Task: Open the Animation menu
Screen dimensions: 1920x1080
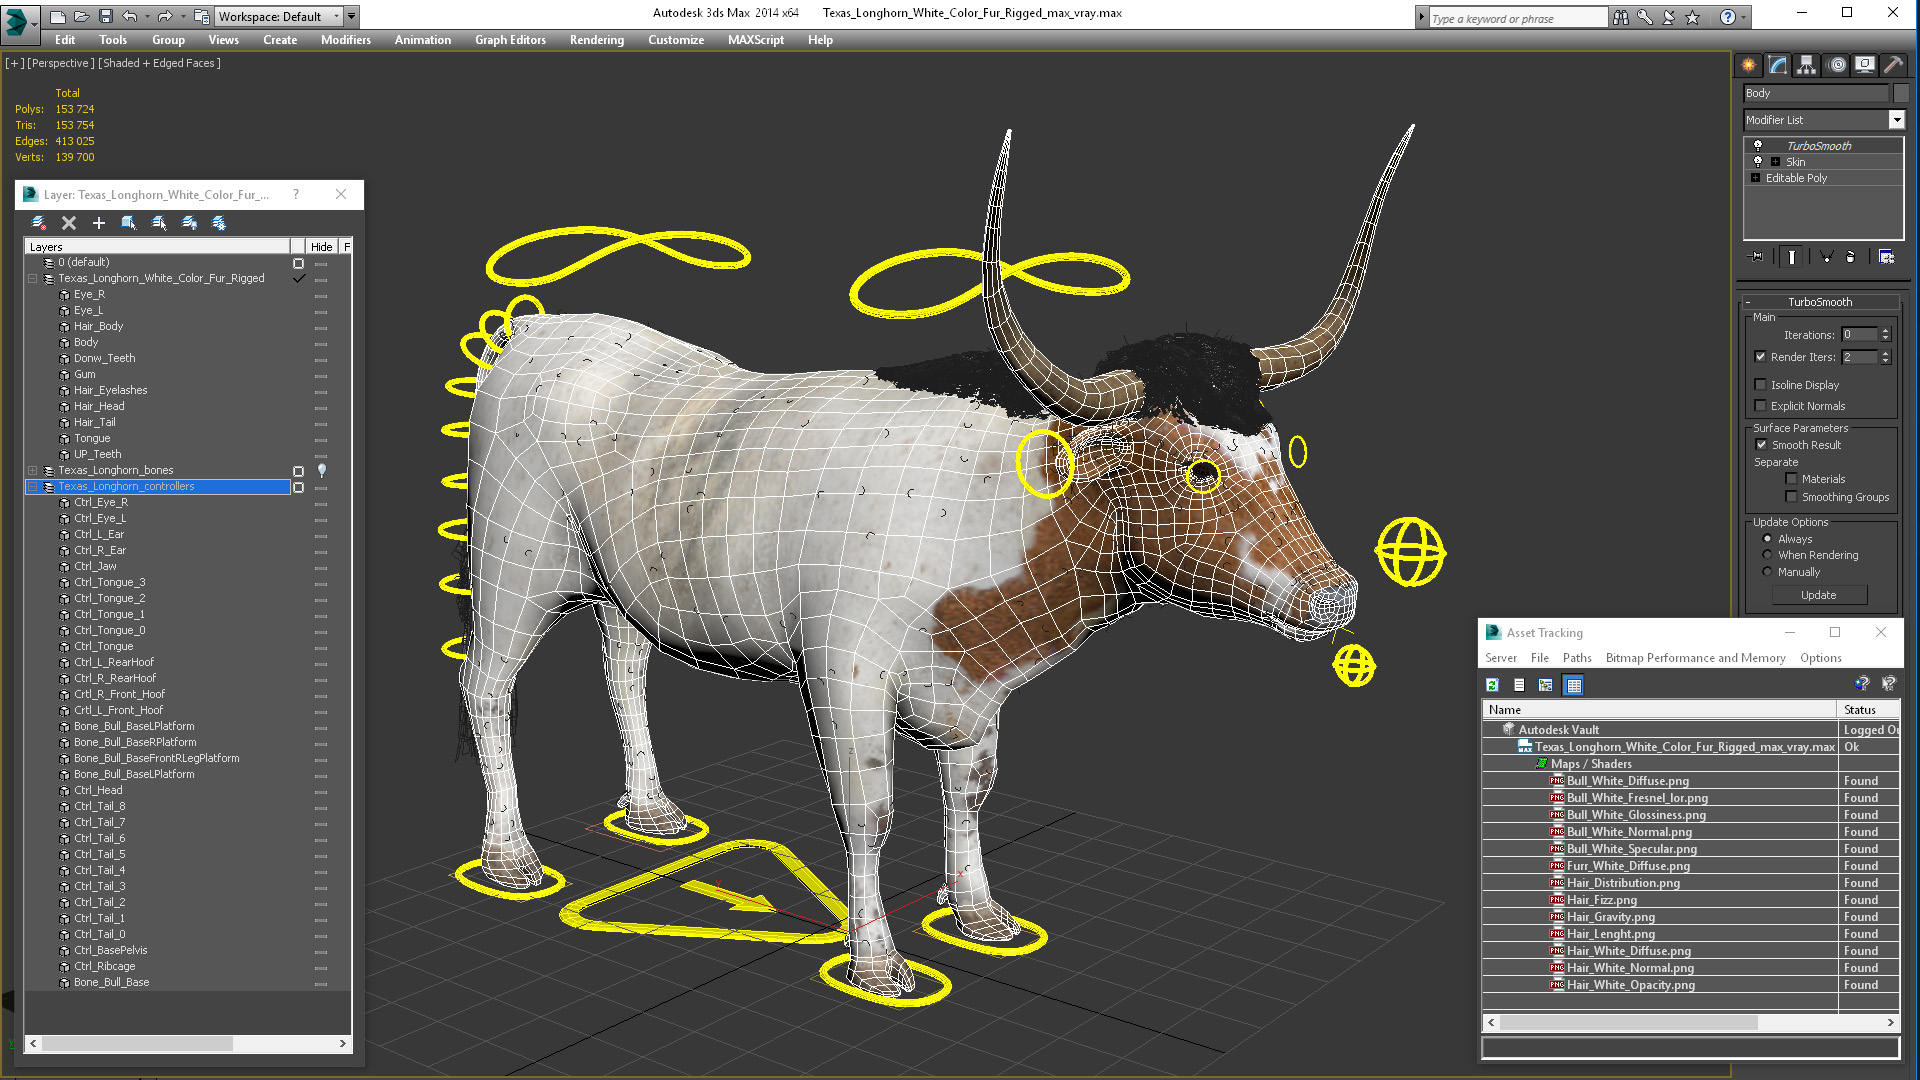Action: 422,40
